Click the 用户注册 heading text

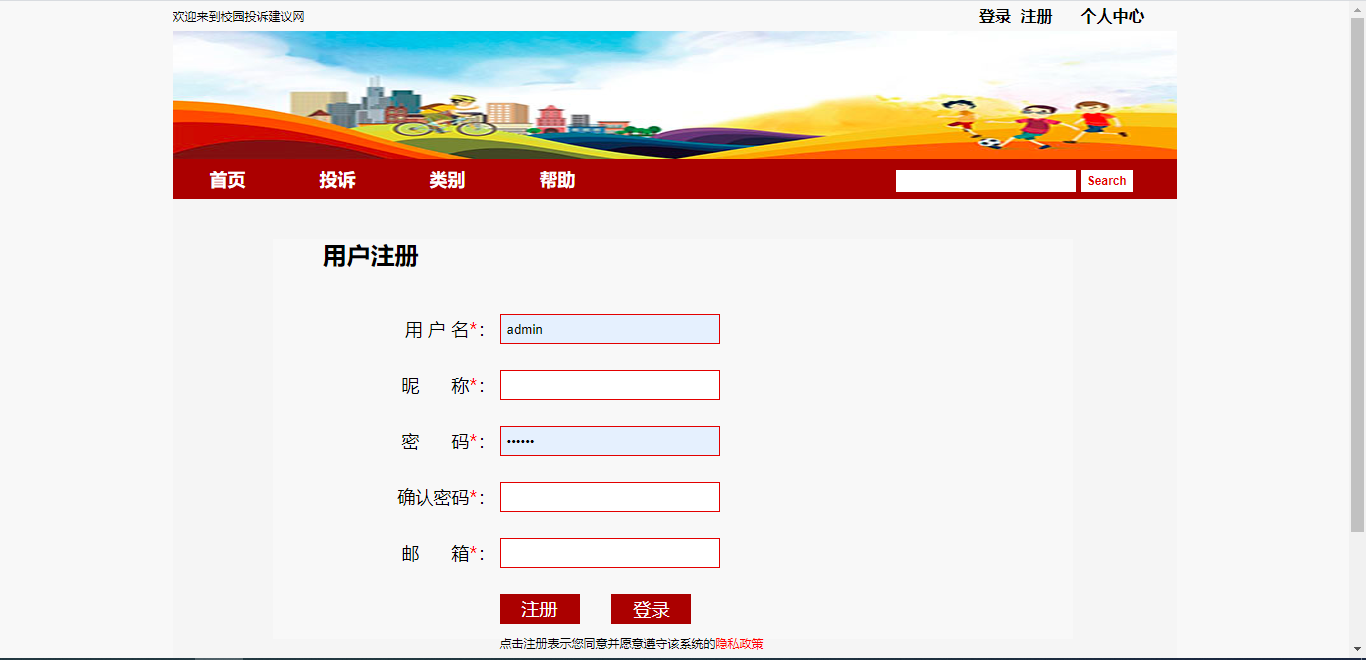(x=370, y=256)
